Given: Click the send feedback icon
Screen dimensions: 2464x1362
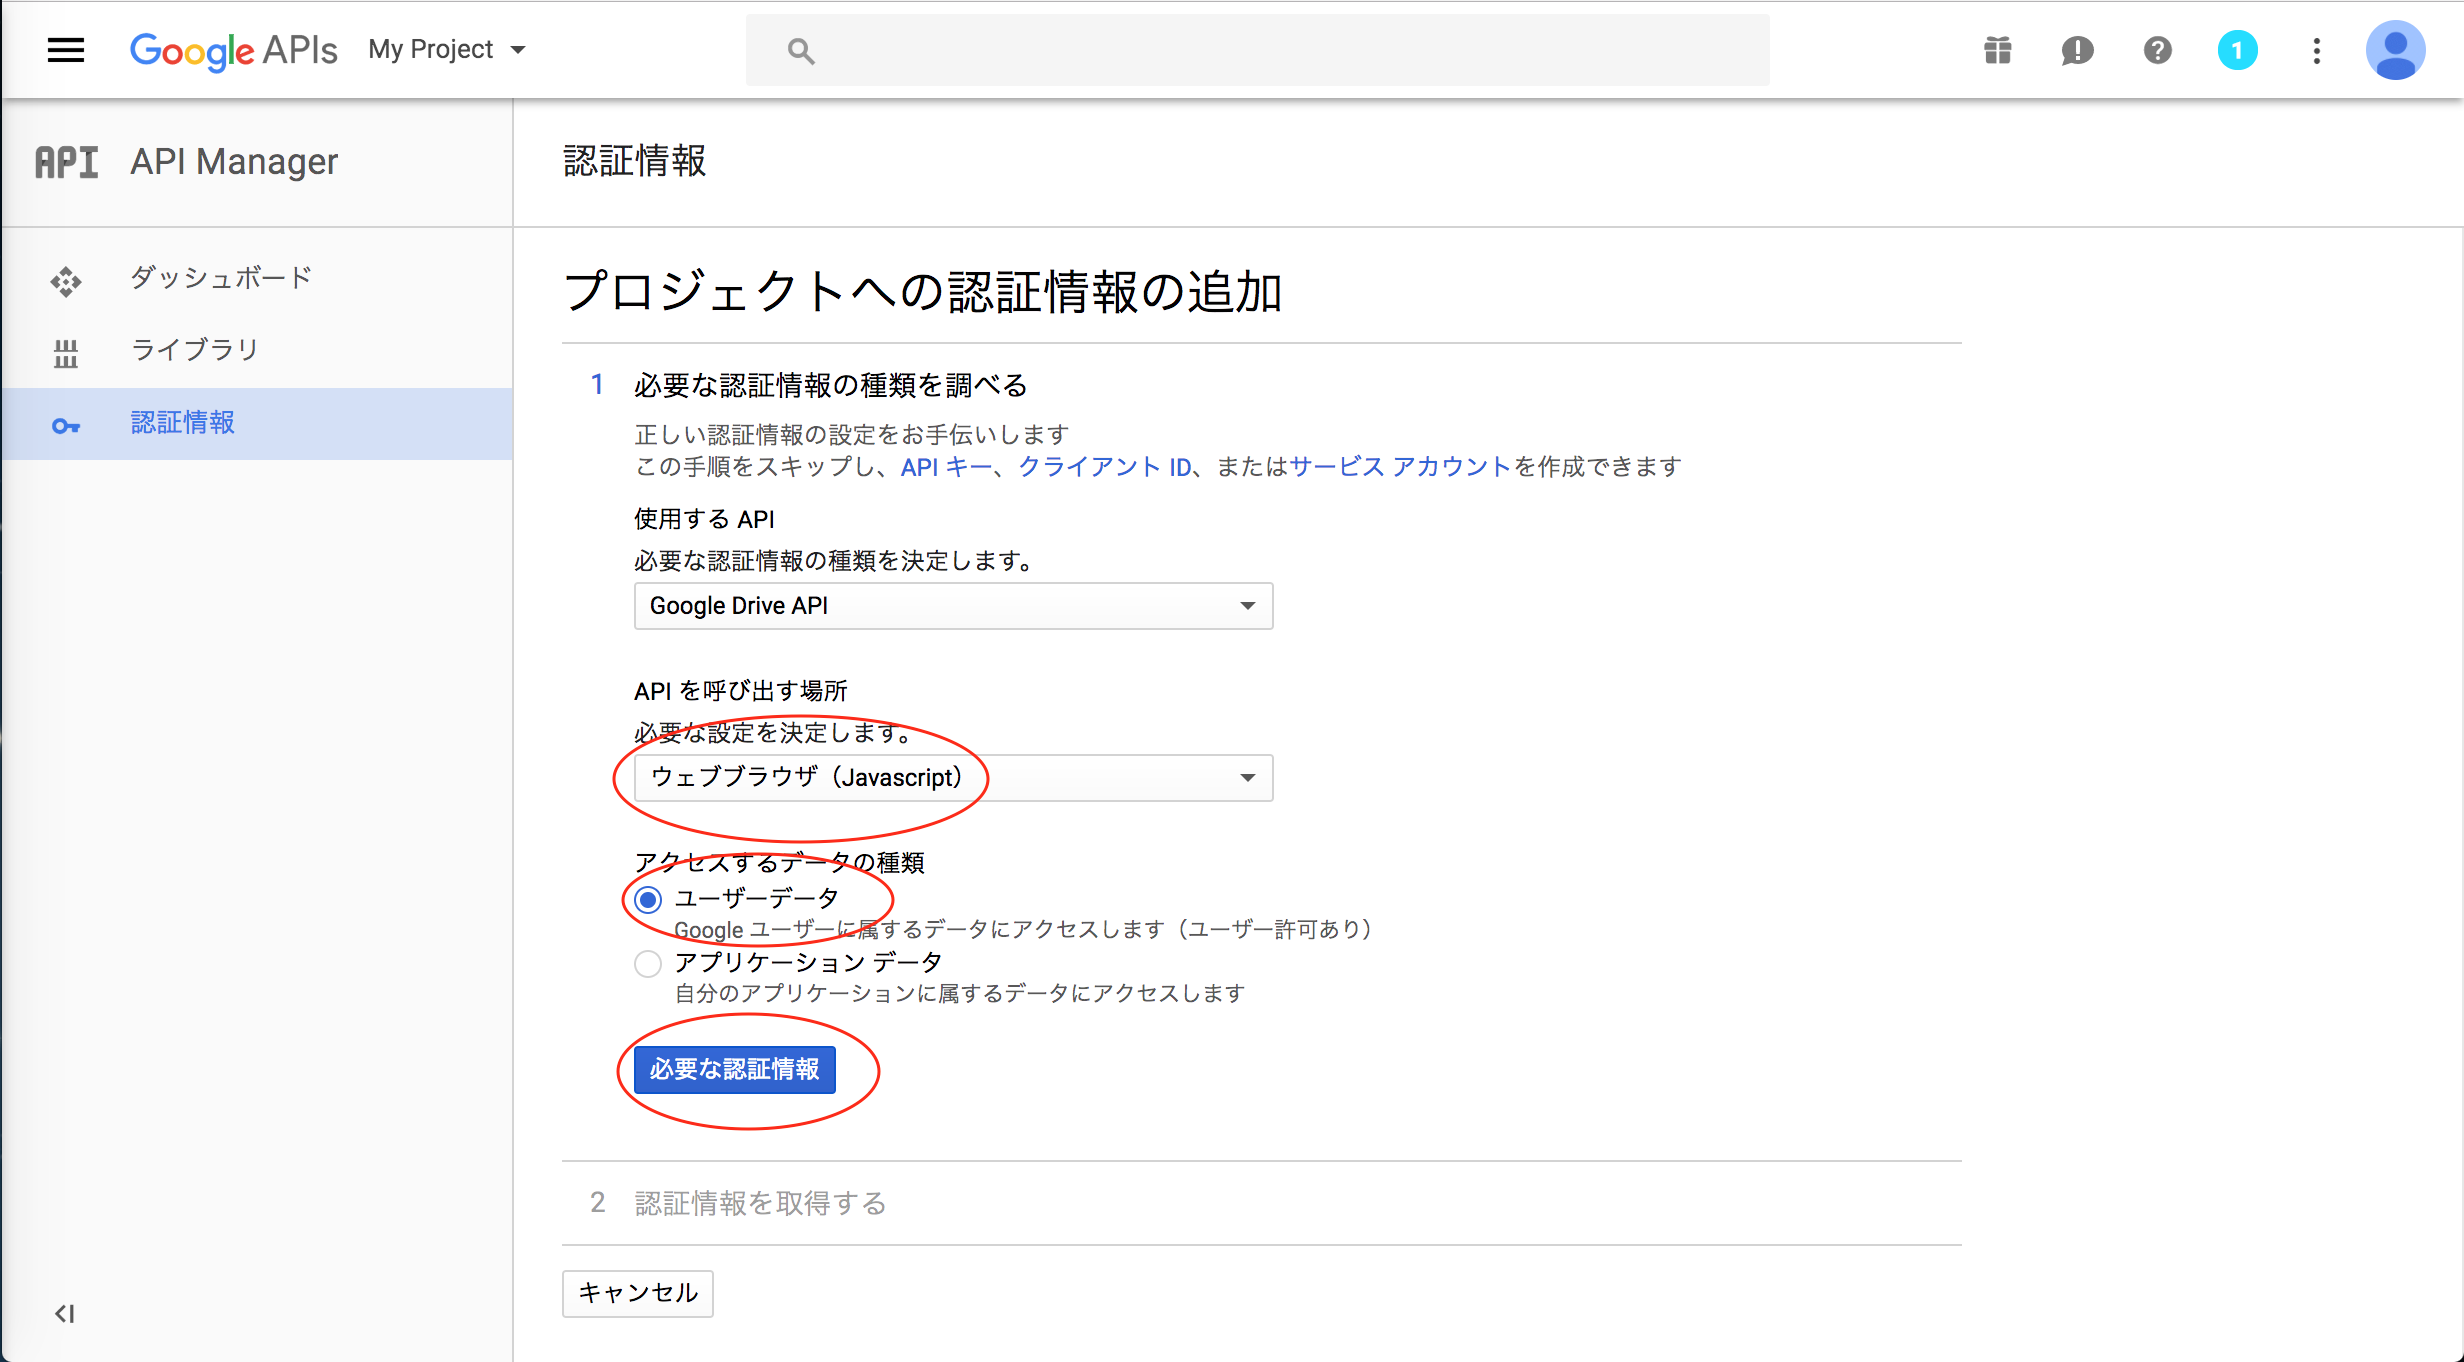Looking at the screenshot, I should (x=2076, y=50).
